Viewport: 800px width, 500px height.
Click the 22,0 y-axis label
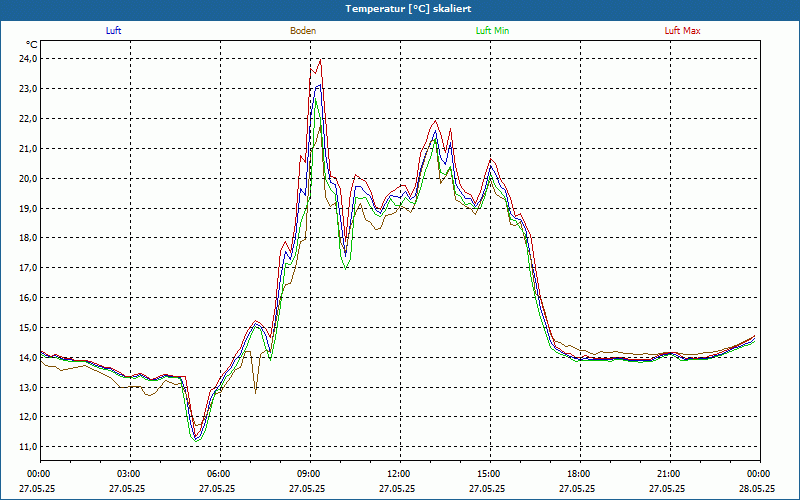click(x=29, y=118)
